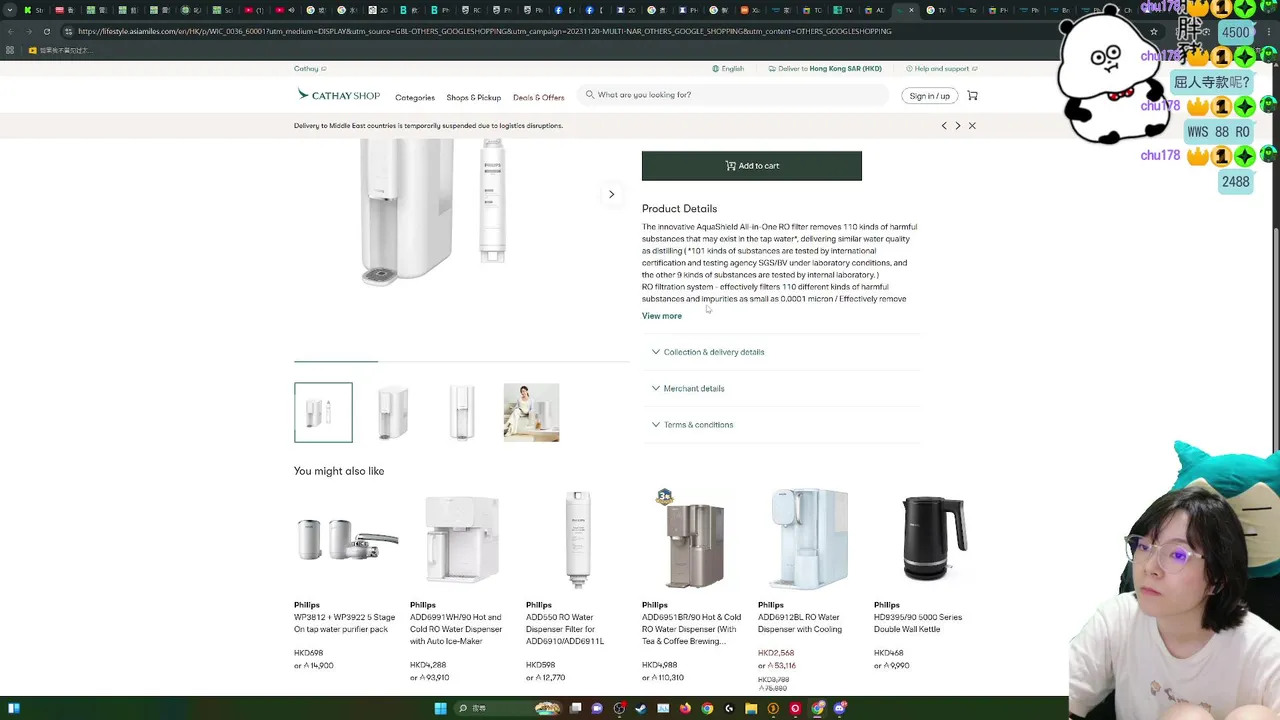1280x720 pixels.
Task: Click the 'Product Details' heading text
Action: click(679, 209)
